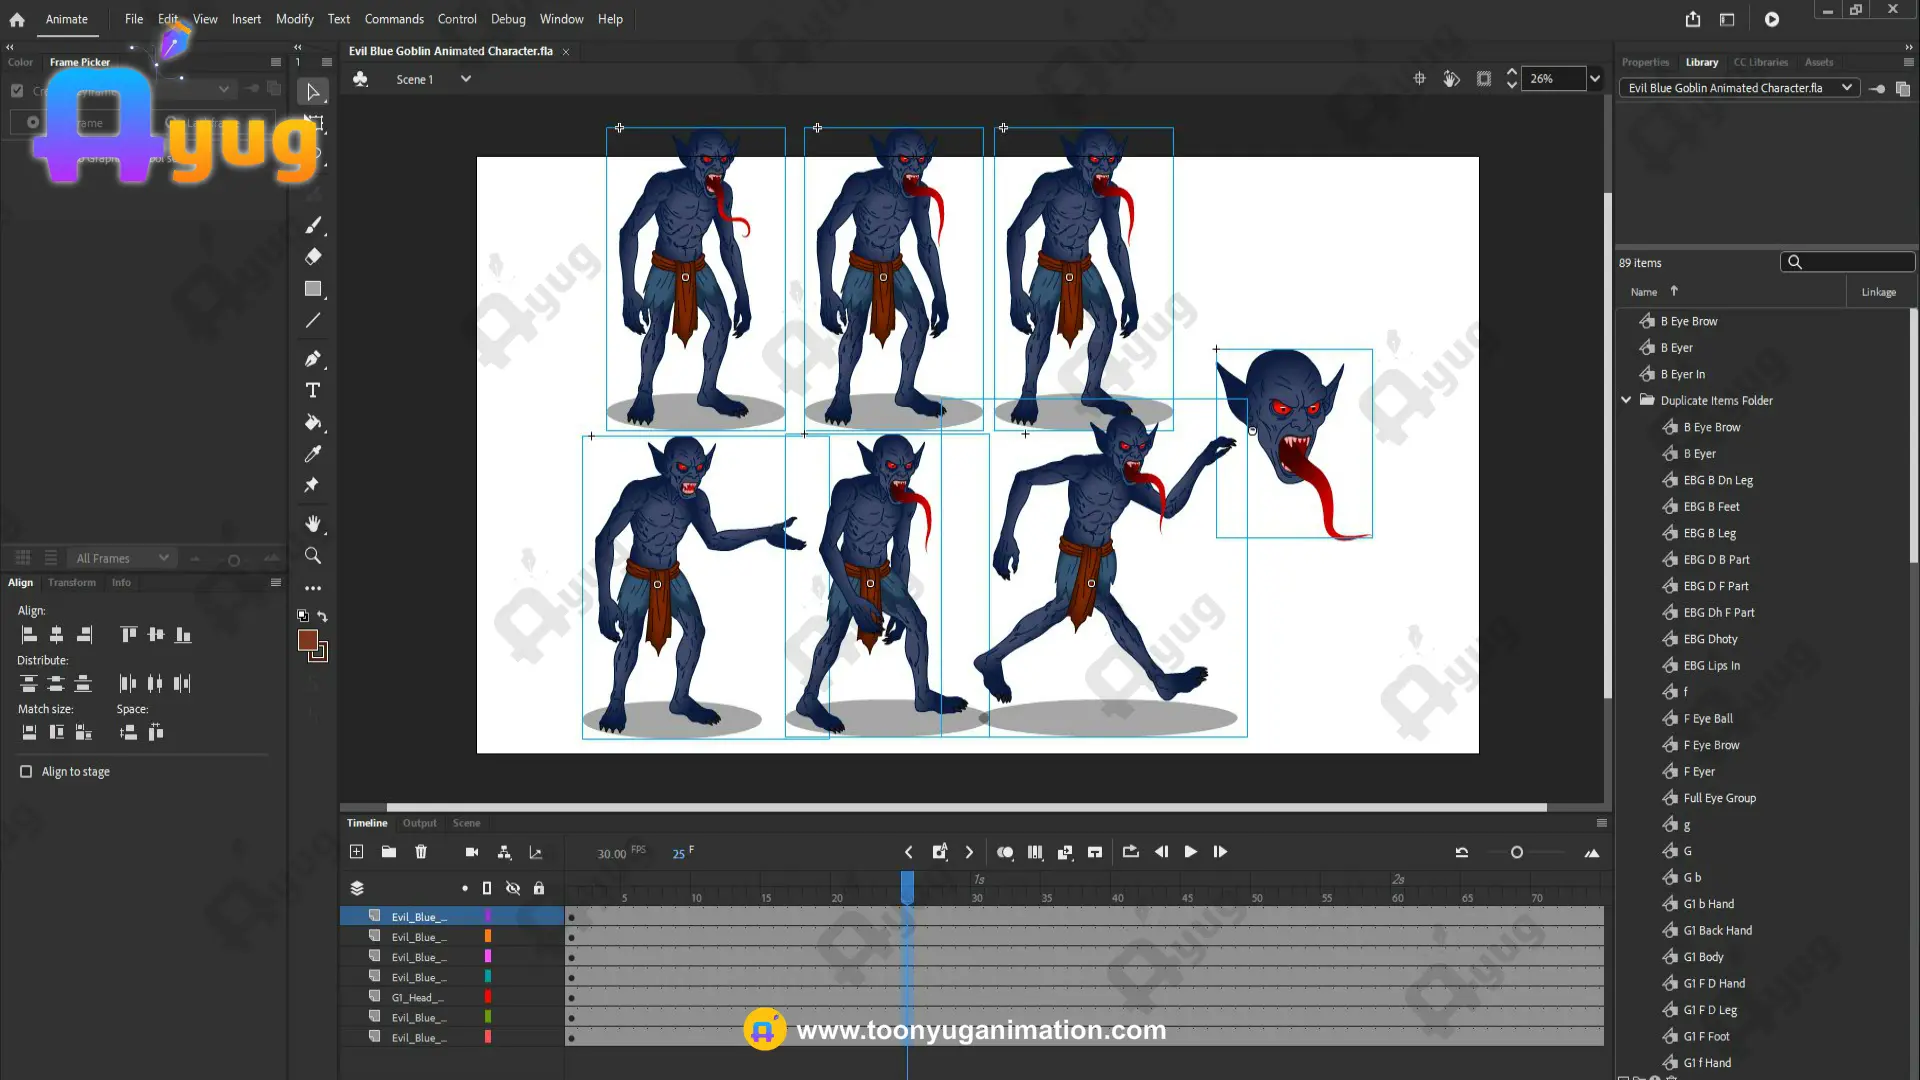Select the Eyedropper tool
The image size is (1920, 1080).
coord(313,454)
